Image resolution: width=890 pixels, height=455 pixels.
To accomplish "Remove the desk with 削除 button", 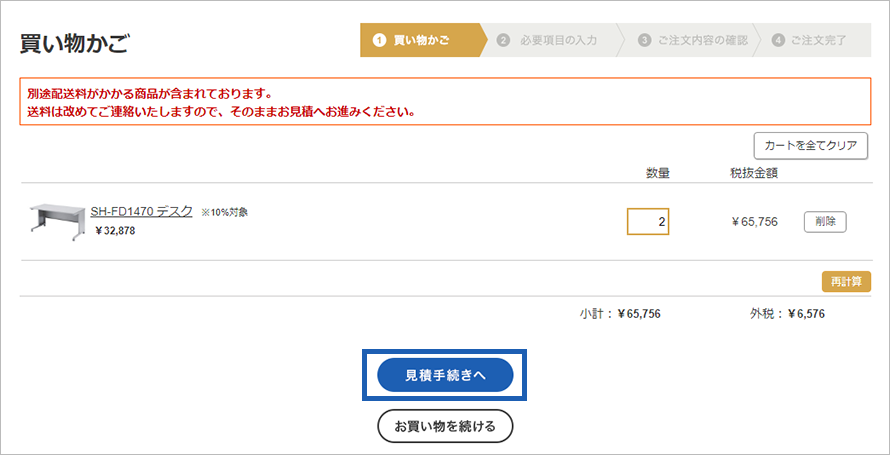I will point(825,221).
